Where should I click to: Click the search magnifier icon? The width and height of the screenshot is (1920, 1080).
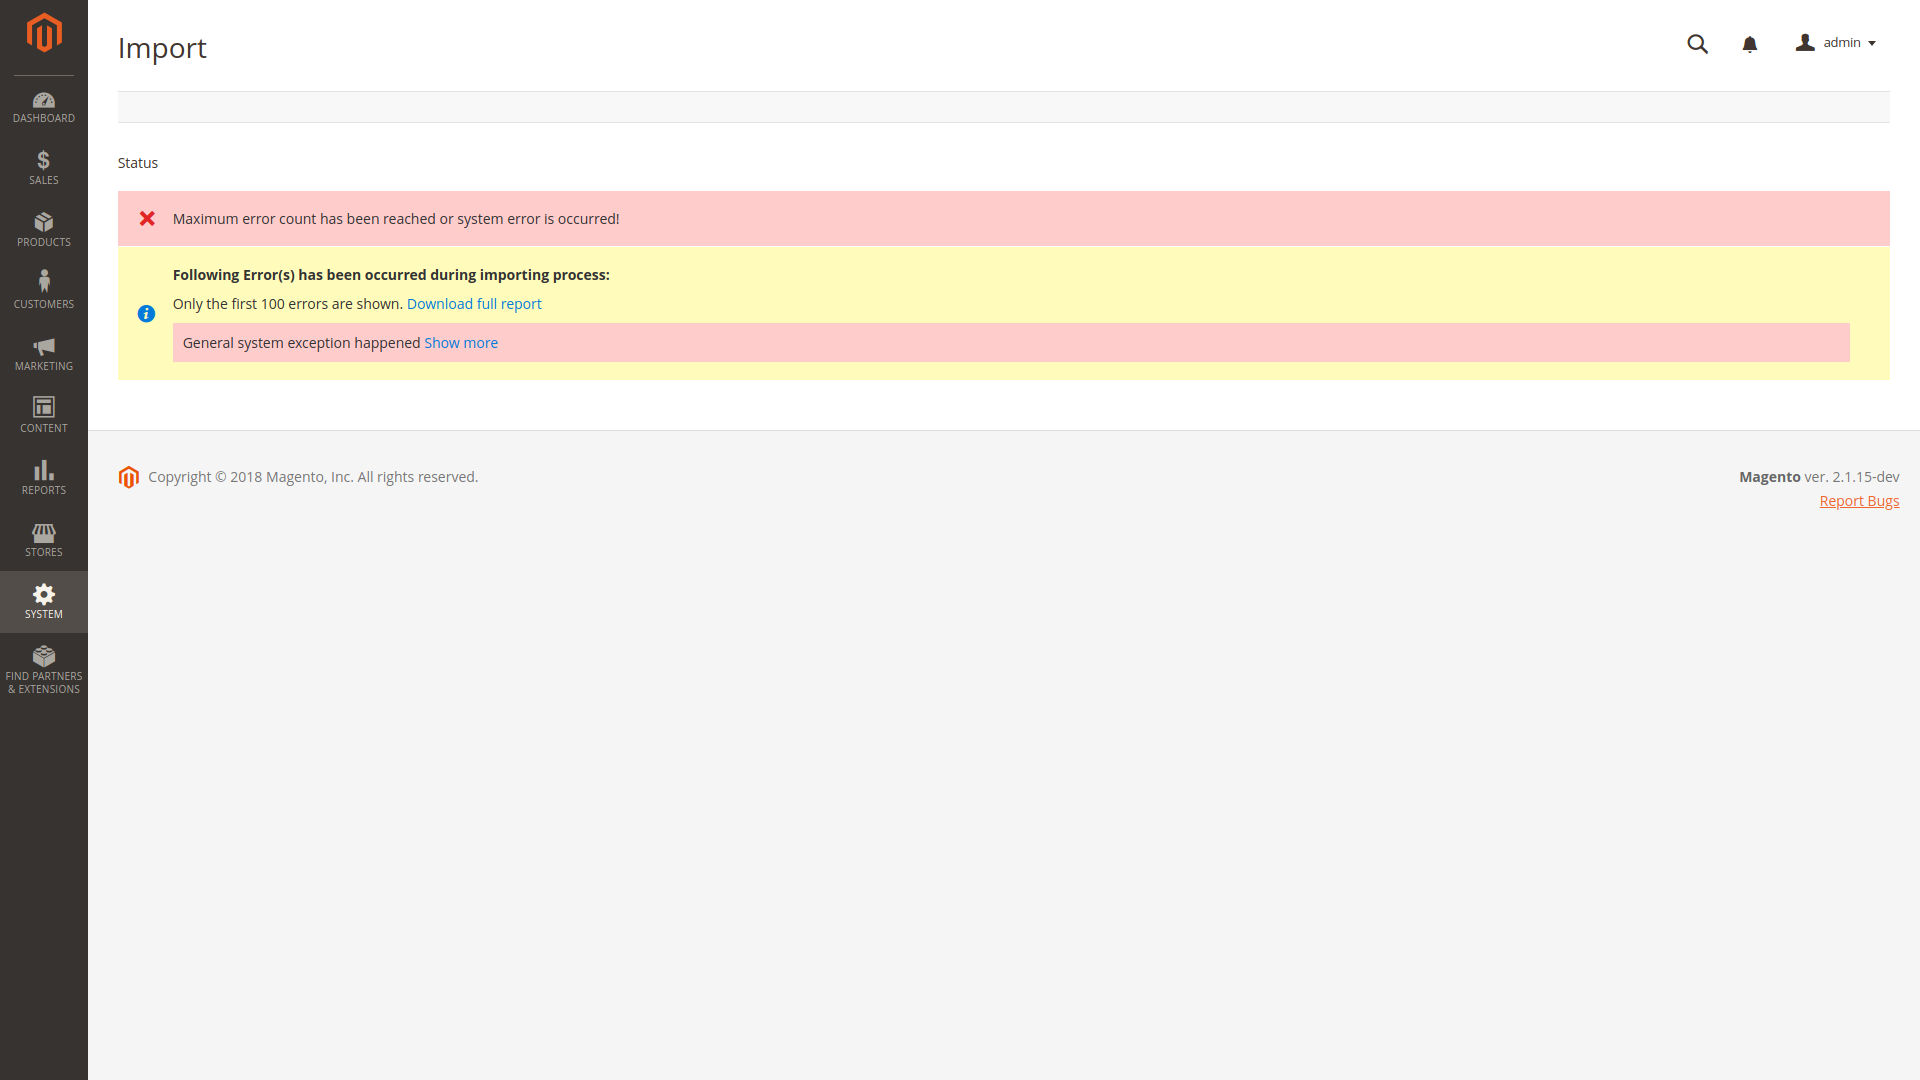(x=1697, y=44)
